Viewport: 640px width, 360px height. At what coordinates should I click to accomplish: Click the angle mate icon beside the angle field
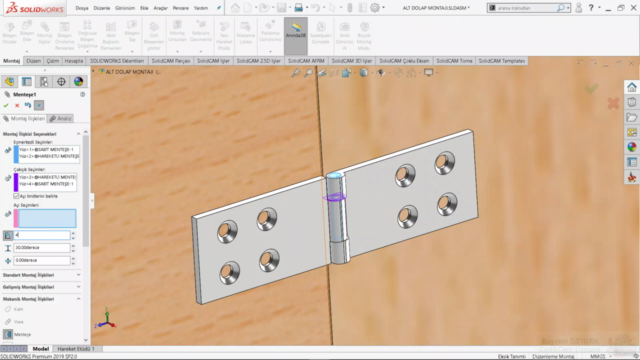(x=8, y=235)
